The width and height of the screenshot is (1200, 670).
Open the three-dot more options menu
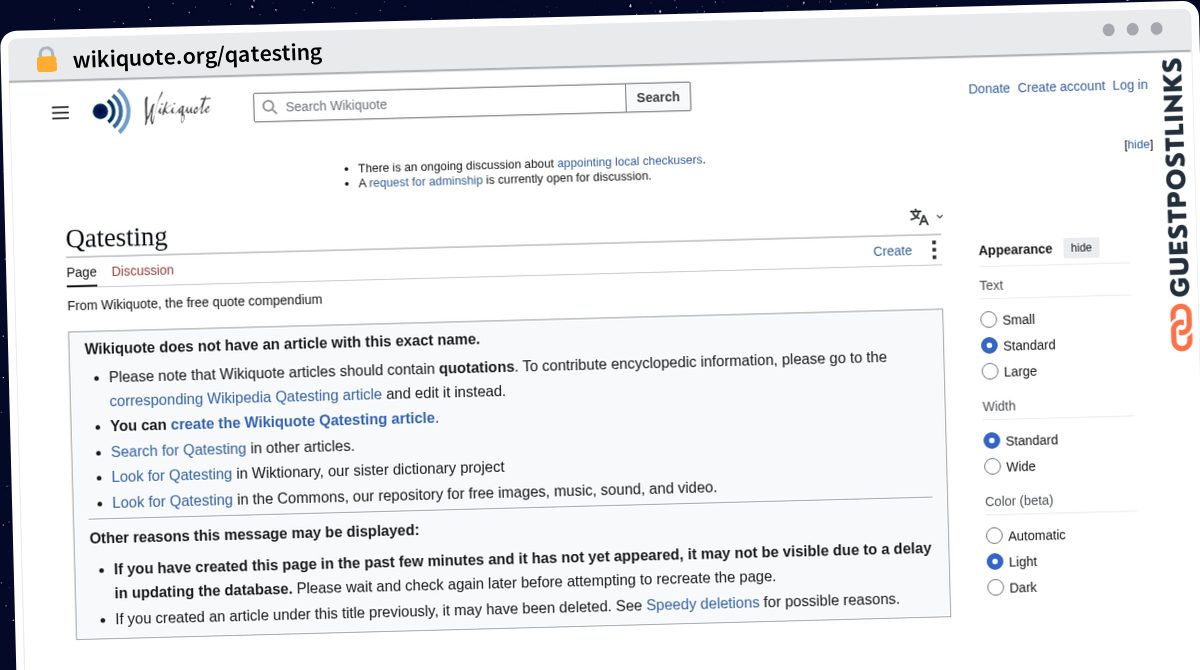click(x=934, y=250)
